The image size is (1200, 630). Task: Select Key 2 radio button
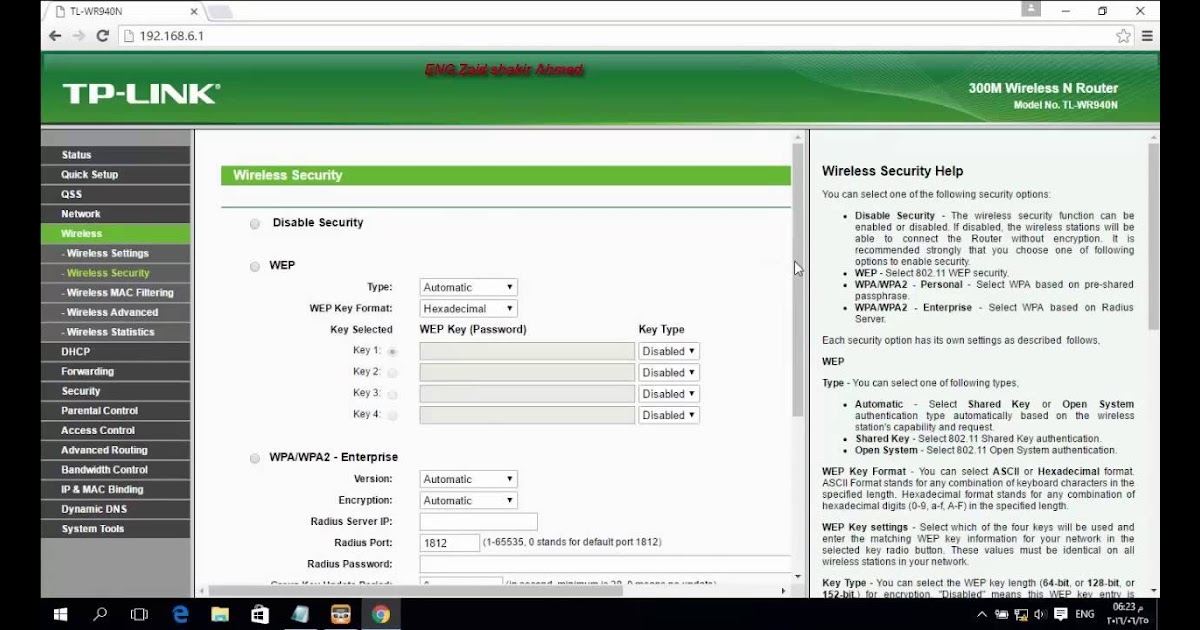392,372
